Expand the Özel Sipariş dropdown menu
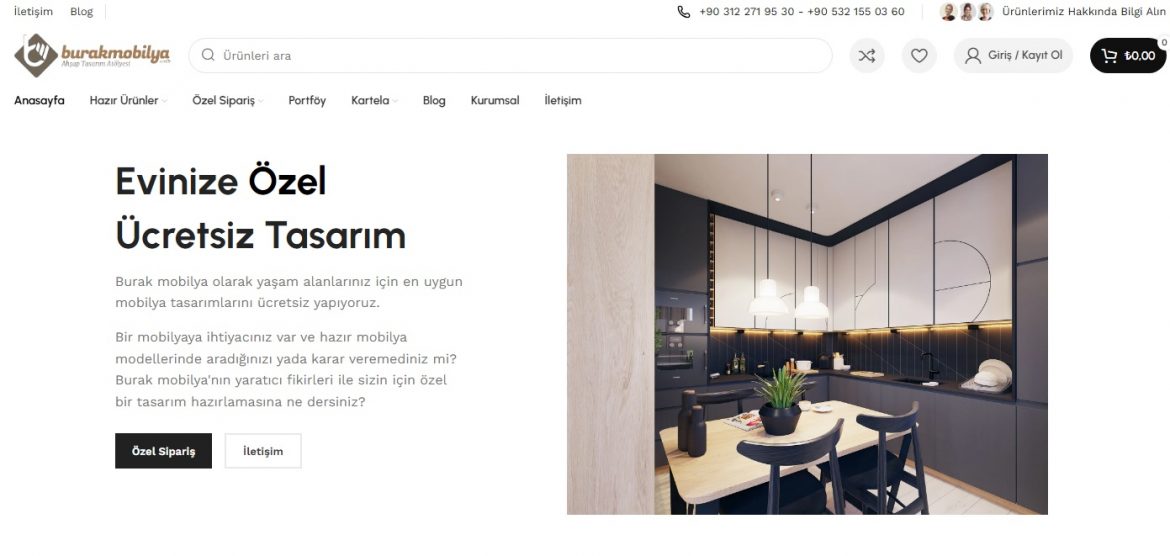Screen dimensions: 1170x556 click(228, 100)
